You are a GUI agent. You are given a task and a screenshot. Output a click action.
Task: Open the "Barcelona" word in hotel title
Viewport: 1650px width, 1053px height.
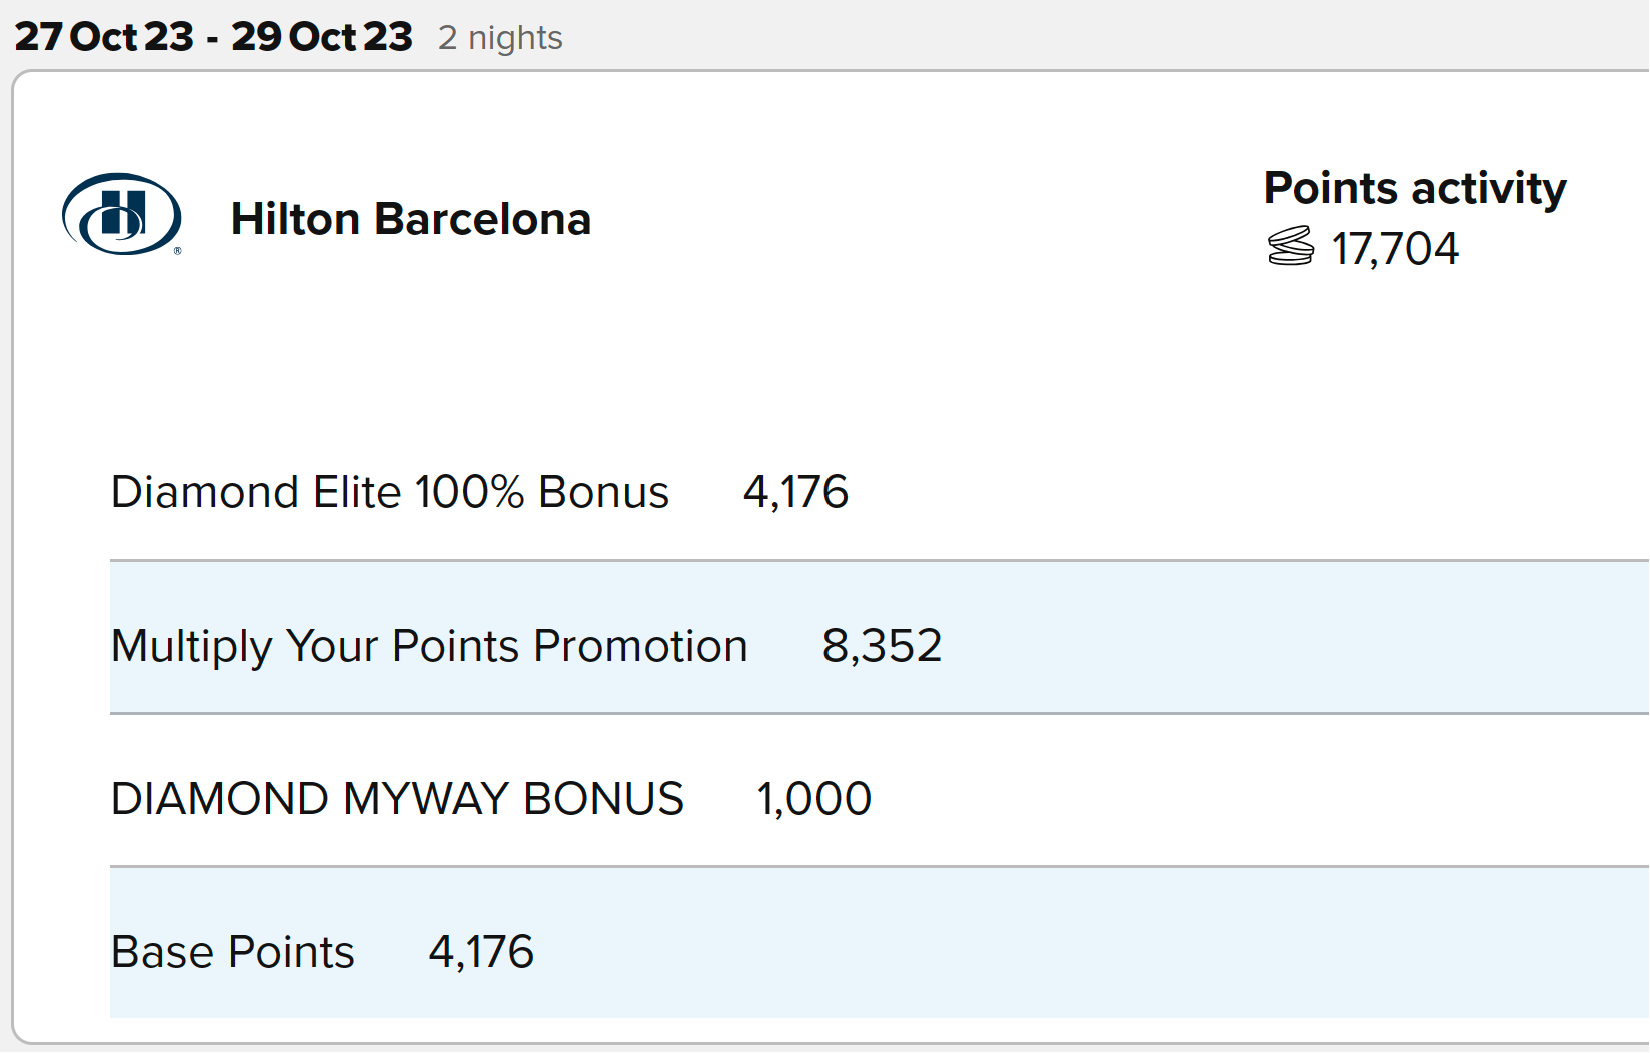click(x=482, y=219)
